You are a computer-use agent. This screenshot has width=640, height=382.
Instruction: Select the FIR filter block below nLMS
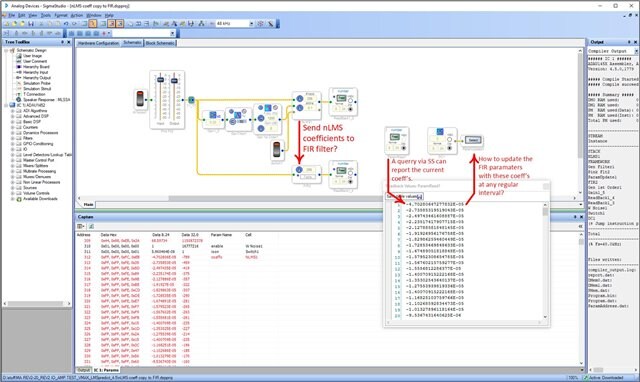tap(307, 175)
